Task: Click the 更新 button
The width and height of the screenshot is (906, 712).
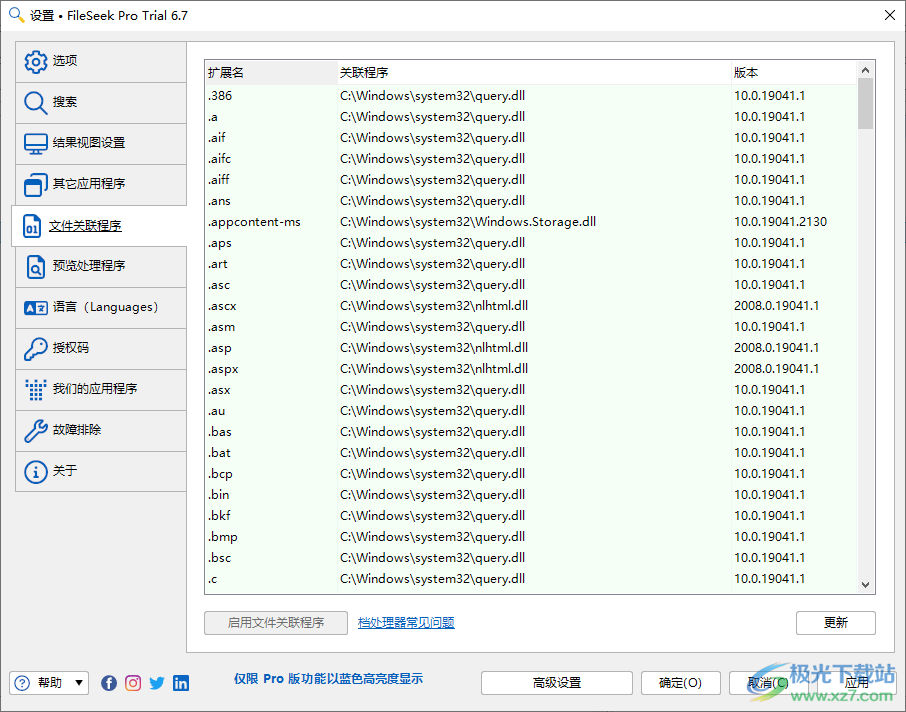Action: [x=836, y=623]
